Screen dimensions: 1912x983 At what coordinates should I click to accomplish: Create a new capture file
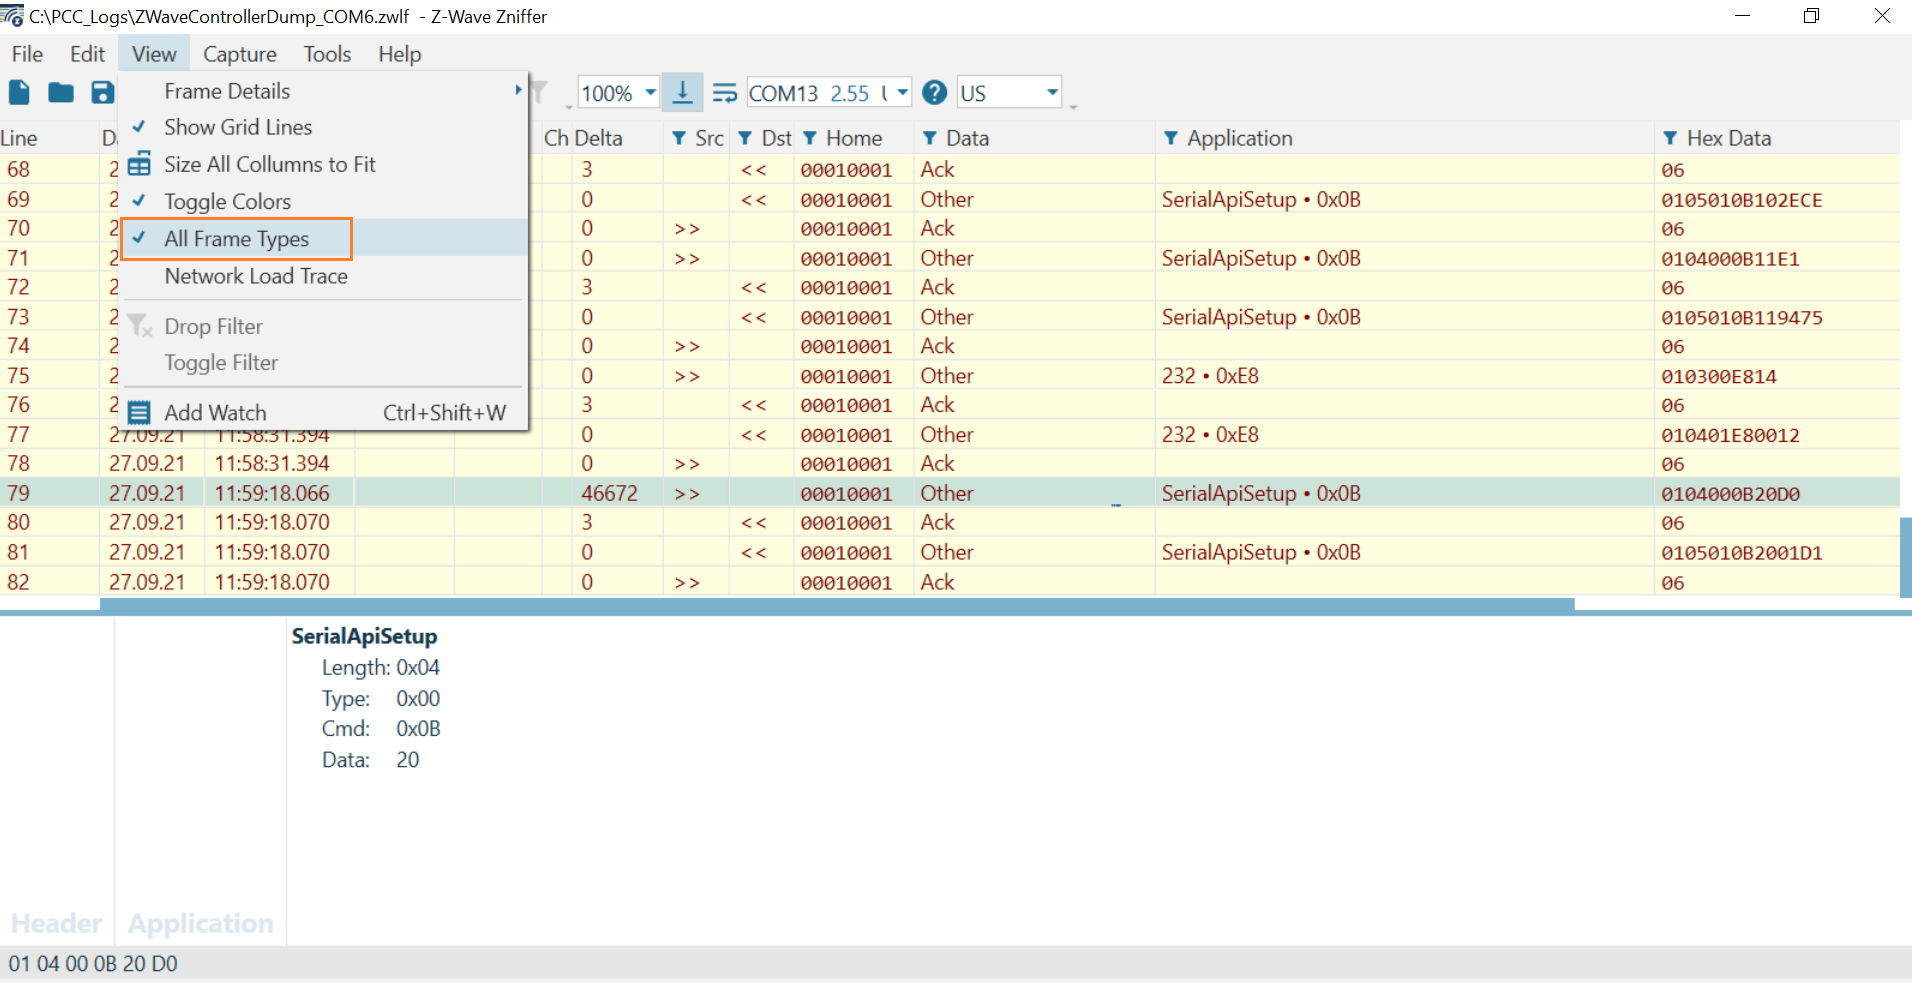[x=18, y=92]
